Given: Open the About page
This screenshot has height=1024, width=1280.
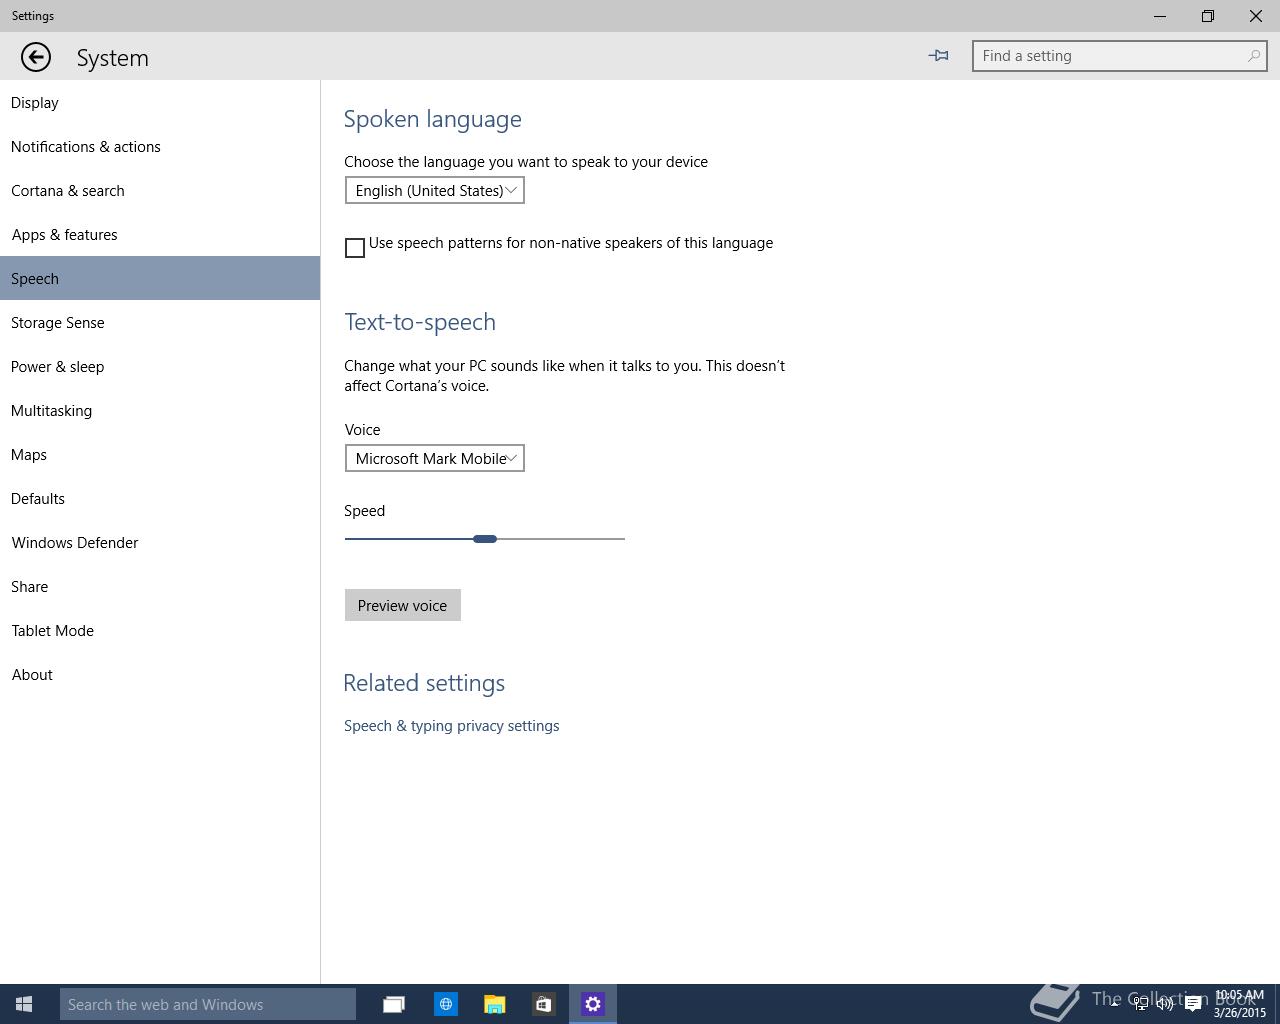Looking at the screenshot, I should coord(160,674).
